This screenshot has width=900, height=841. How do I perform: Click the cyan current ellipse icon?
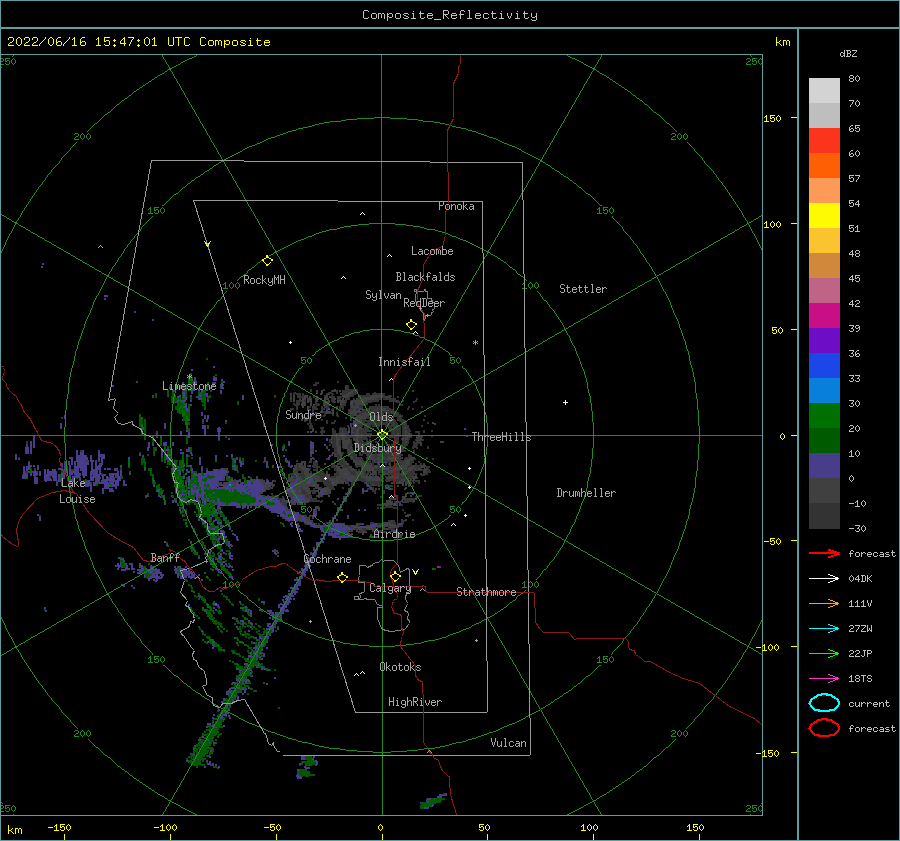tap(824, 703)
